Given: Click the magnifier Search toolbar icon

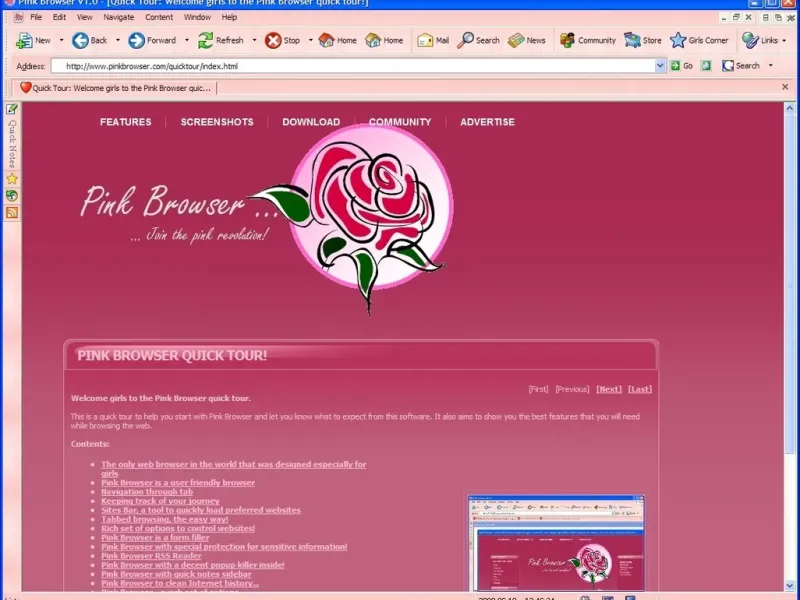Looking at the screenshot, I should coord(465,40).
